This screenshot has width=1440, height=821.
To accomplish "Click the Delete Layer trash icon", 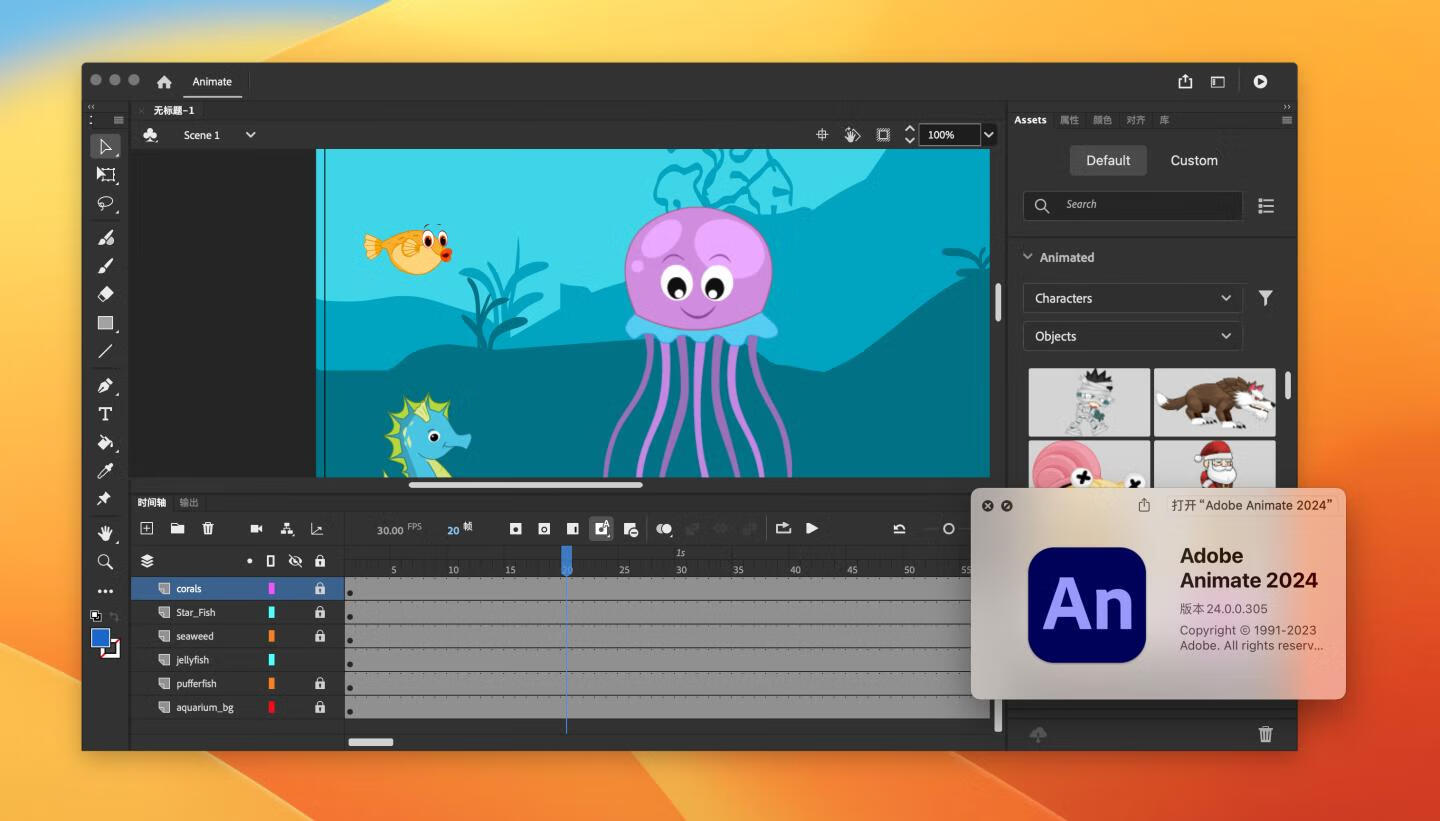I will point(208,529).
